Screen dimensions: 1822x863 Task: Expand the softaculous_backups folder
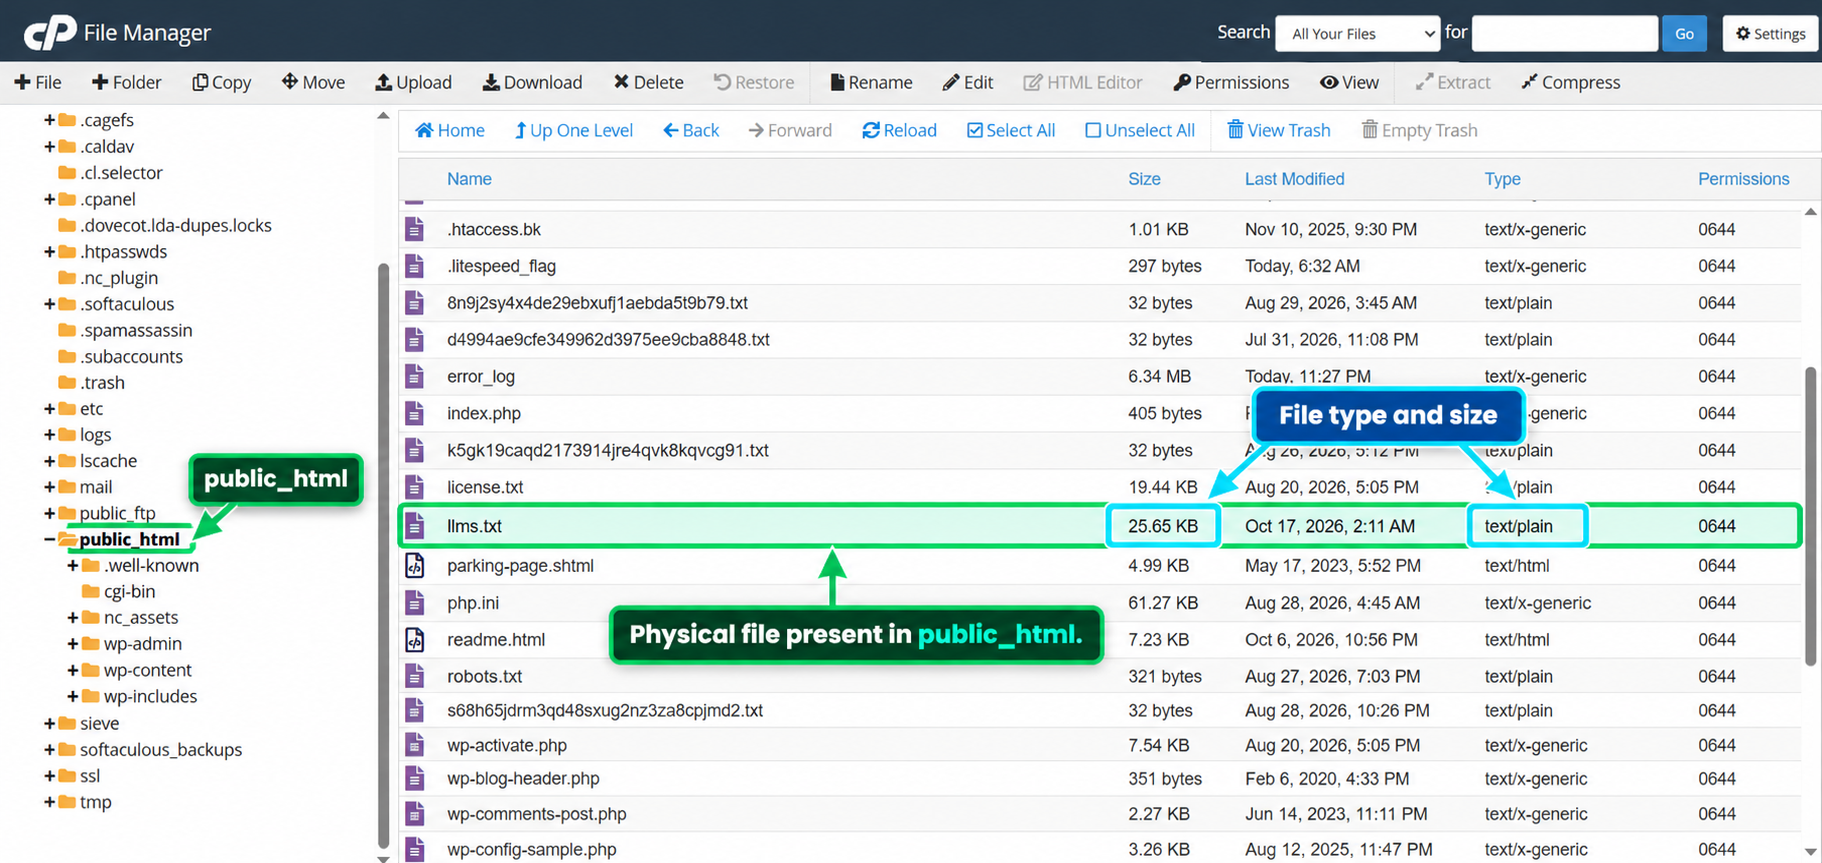coord(49,750)
